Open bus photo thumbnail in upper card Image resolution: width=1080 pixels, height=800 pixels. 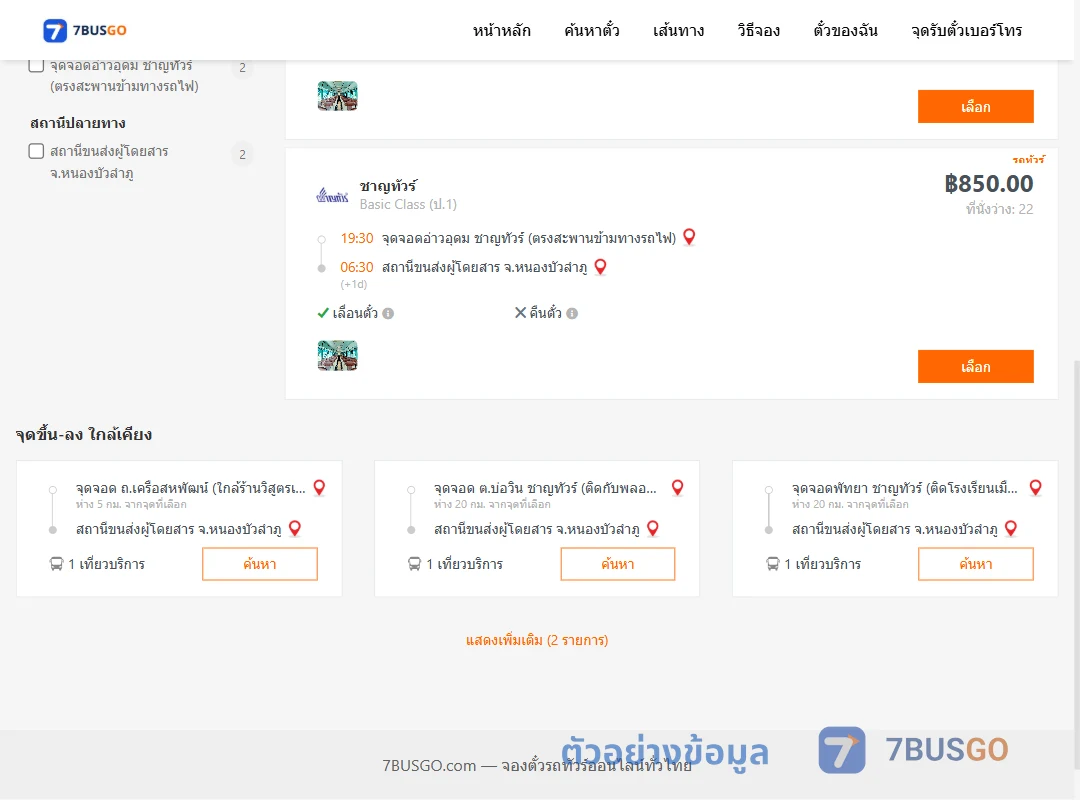point(338,96)
